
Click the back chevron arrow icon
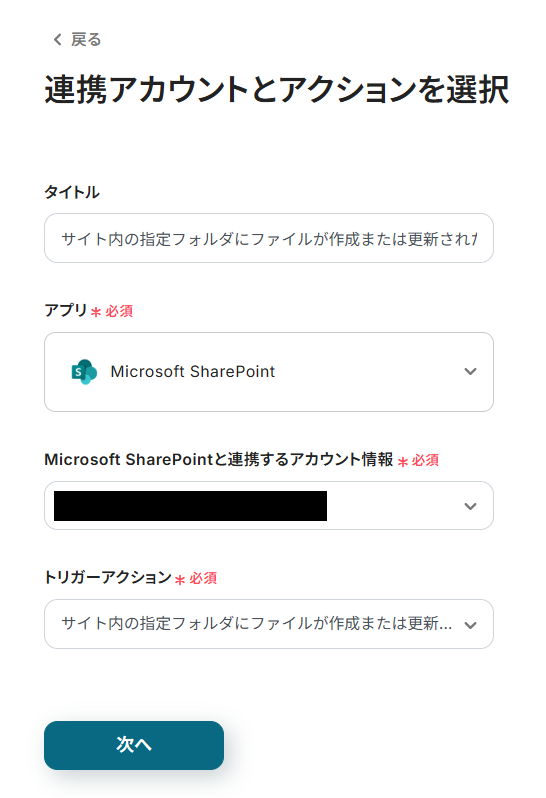point(58,39)
